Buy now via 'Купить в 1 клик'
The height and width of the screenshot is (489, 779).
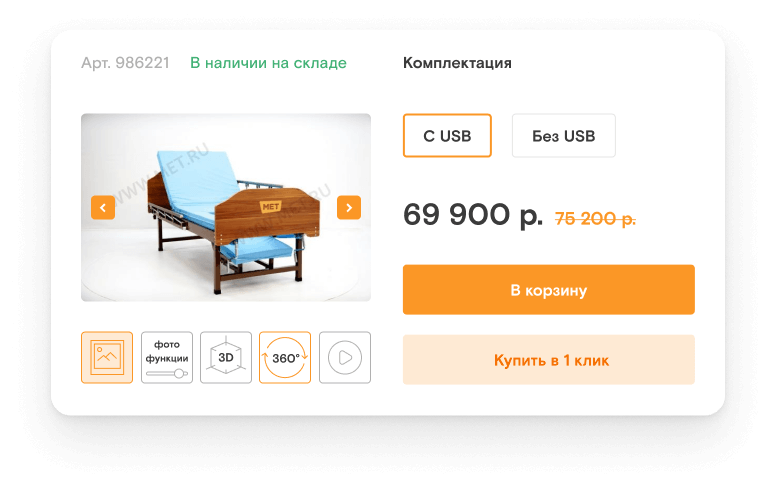pyautogui.click(x=548, y=360)
